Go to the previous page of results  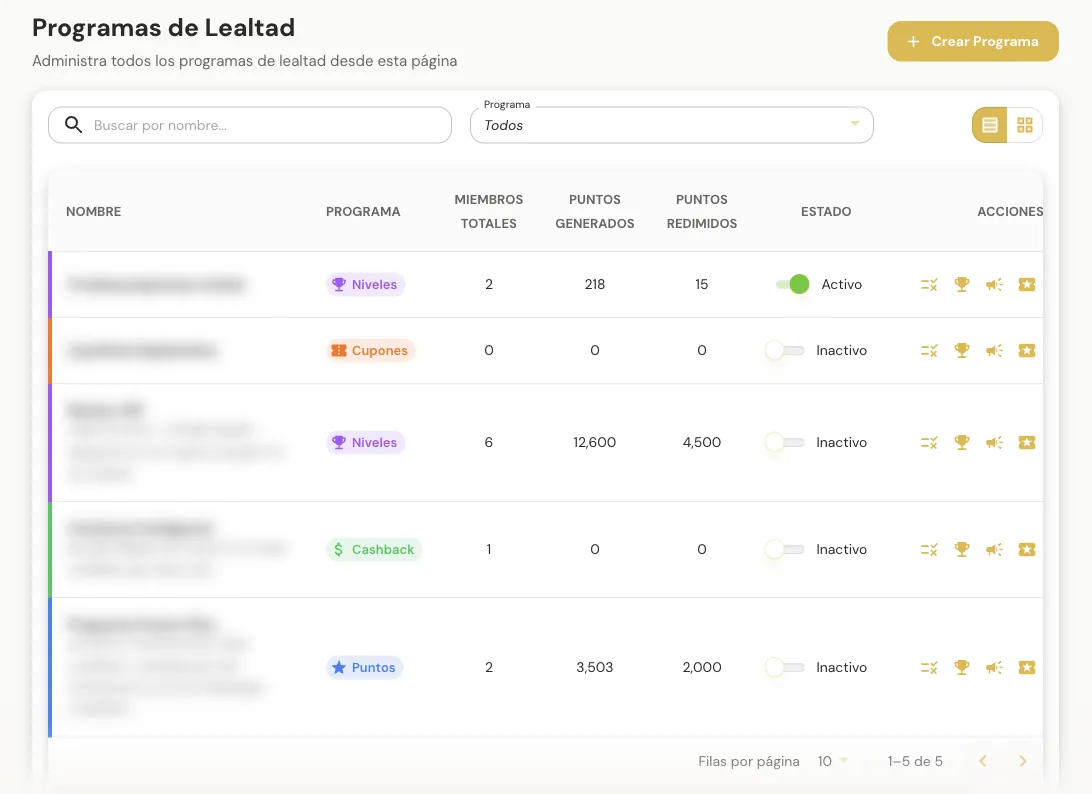coord(983,761)
